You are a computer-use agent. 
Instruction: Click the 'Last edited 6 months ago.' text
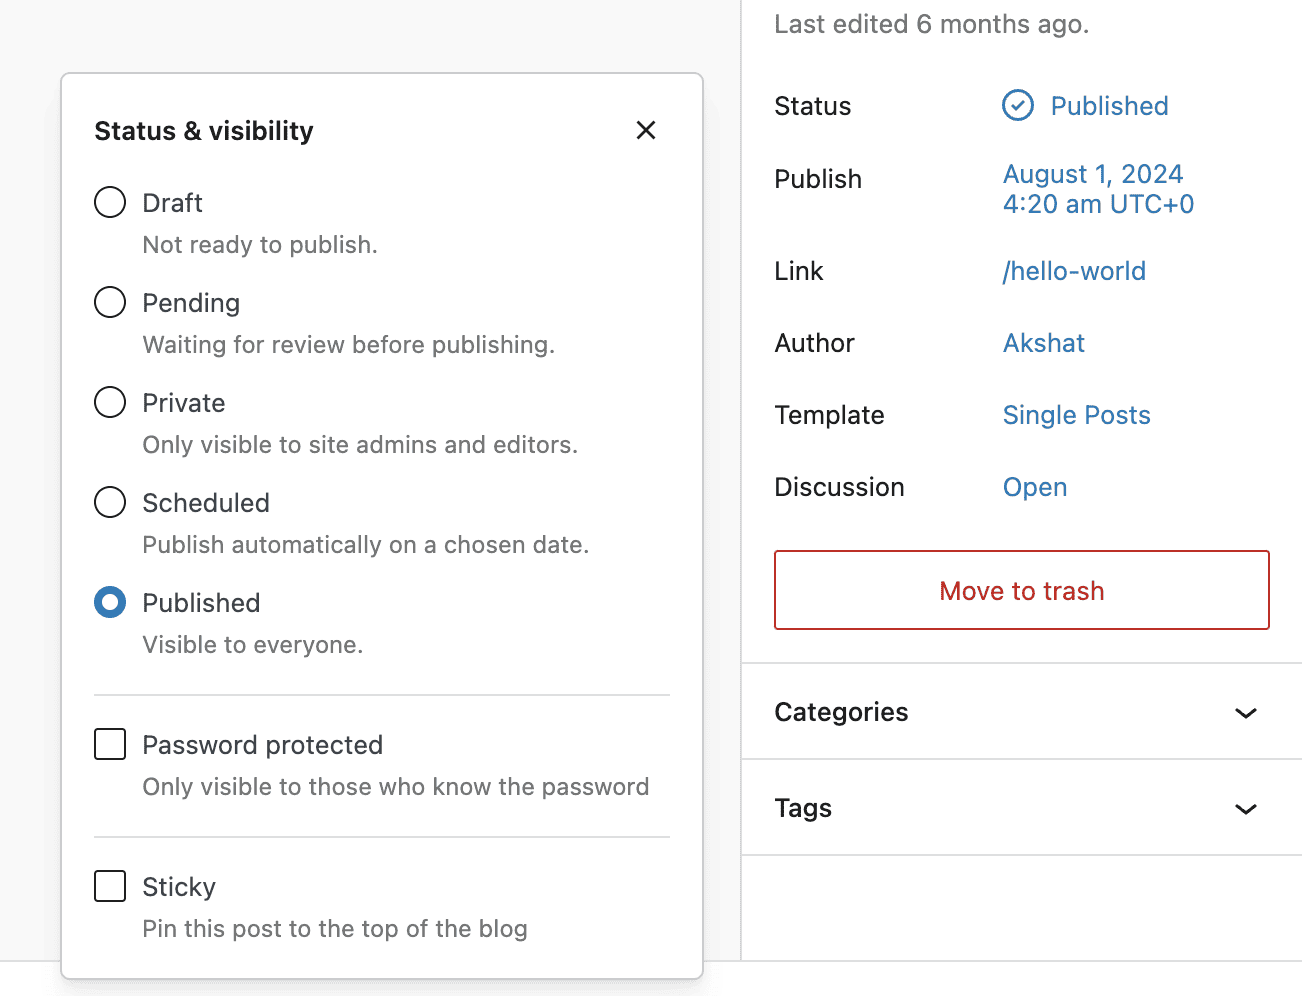[932, 24]
